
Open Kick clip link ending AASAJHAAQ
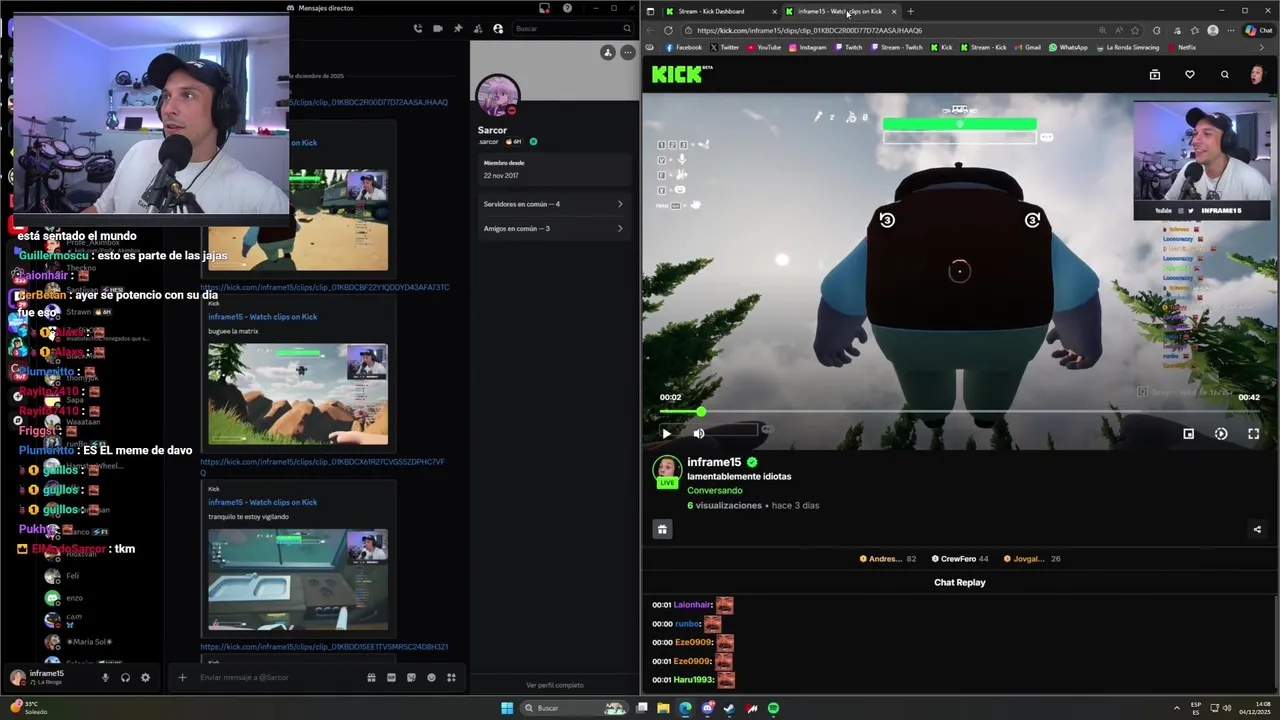pyautogui.click(x=368, y=102)
